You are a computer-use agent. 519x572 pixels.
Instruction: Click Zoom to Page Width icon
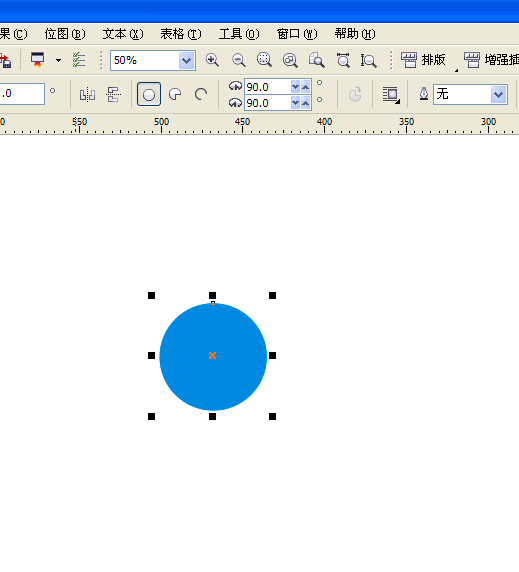coord(343,60)
